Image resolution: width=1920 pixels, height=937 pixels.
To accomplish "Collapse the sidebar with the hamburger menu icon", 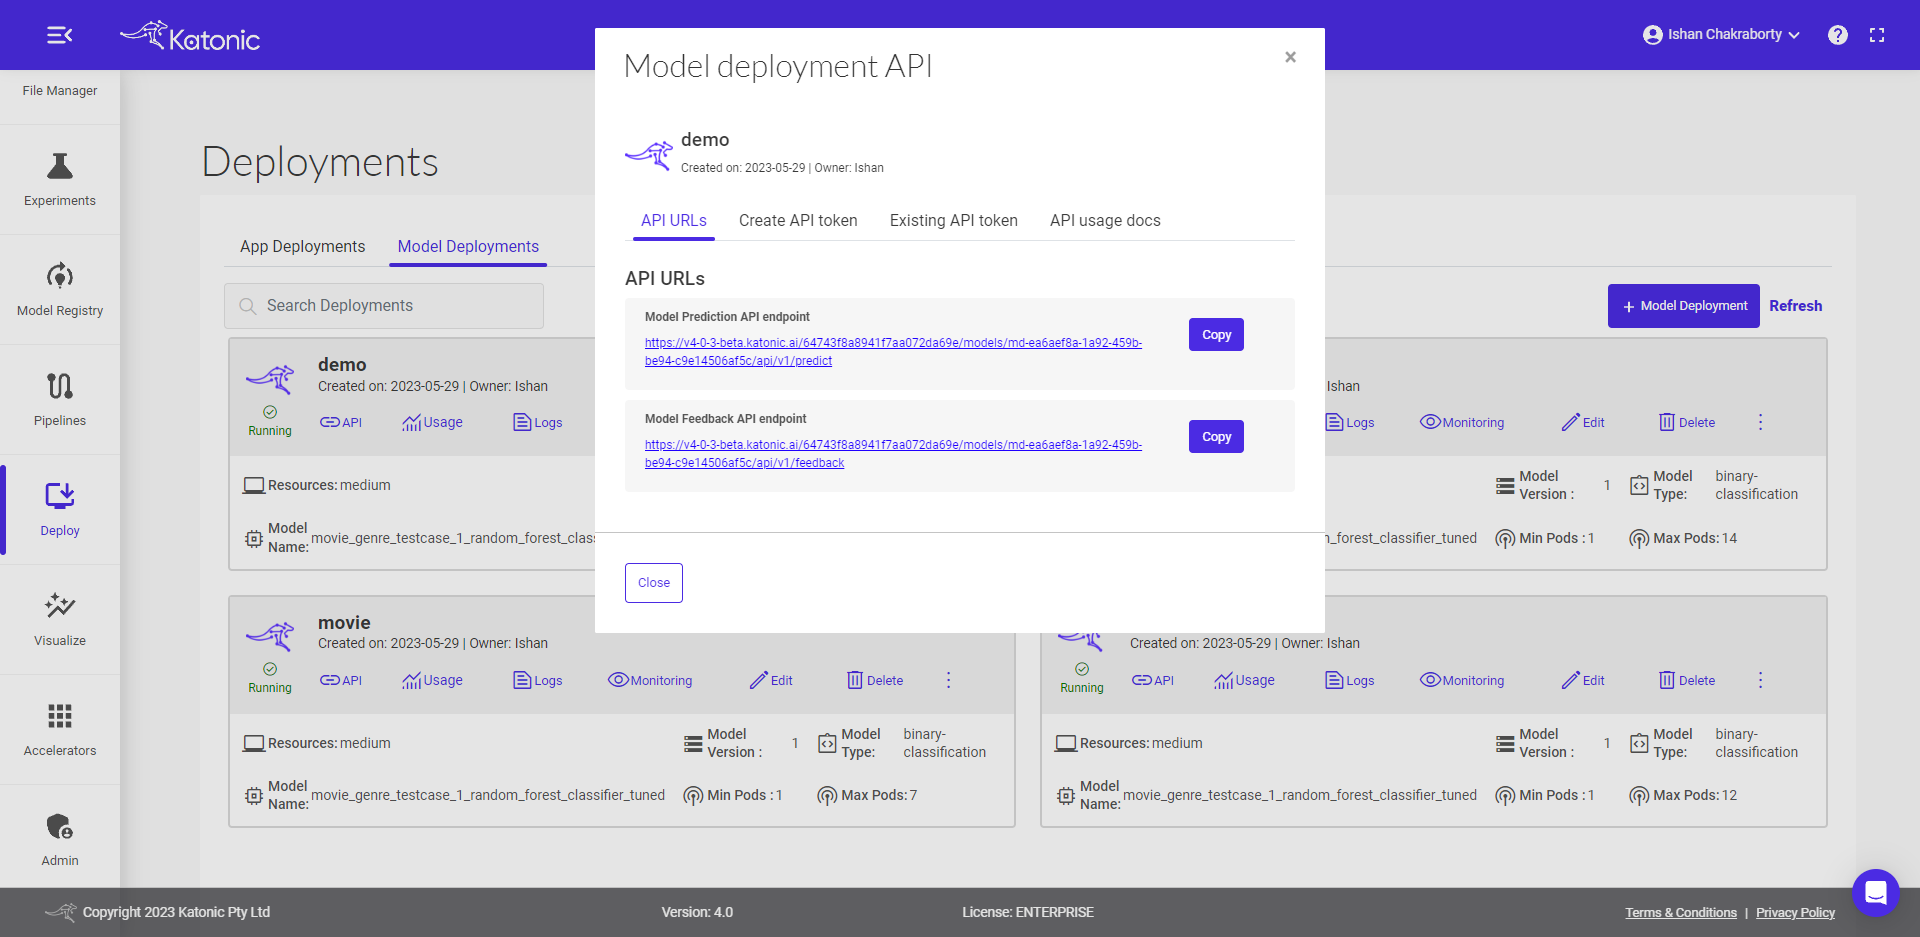I will pyautogui.click(x=60, y=35).
